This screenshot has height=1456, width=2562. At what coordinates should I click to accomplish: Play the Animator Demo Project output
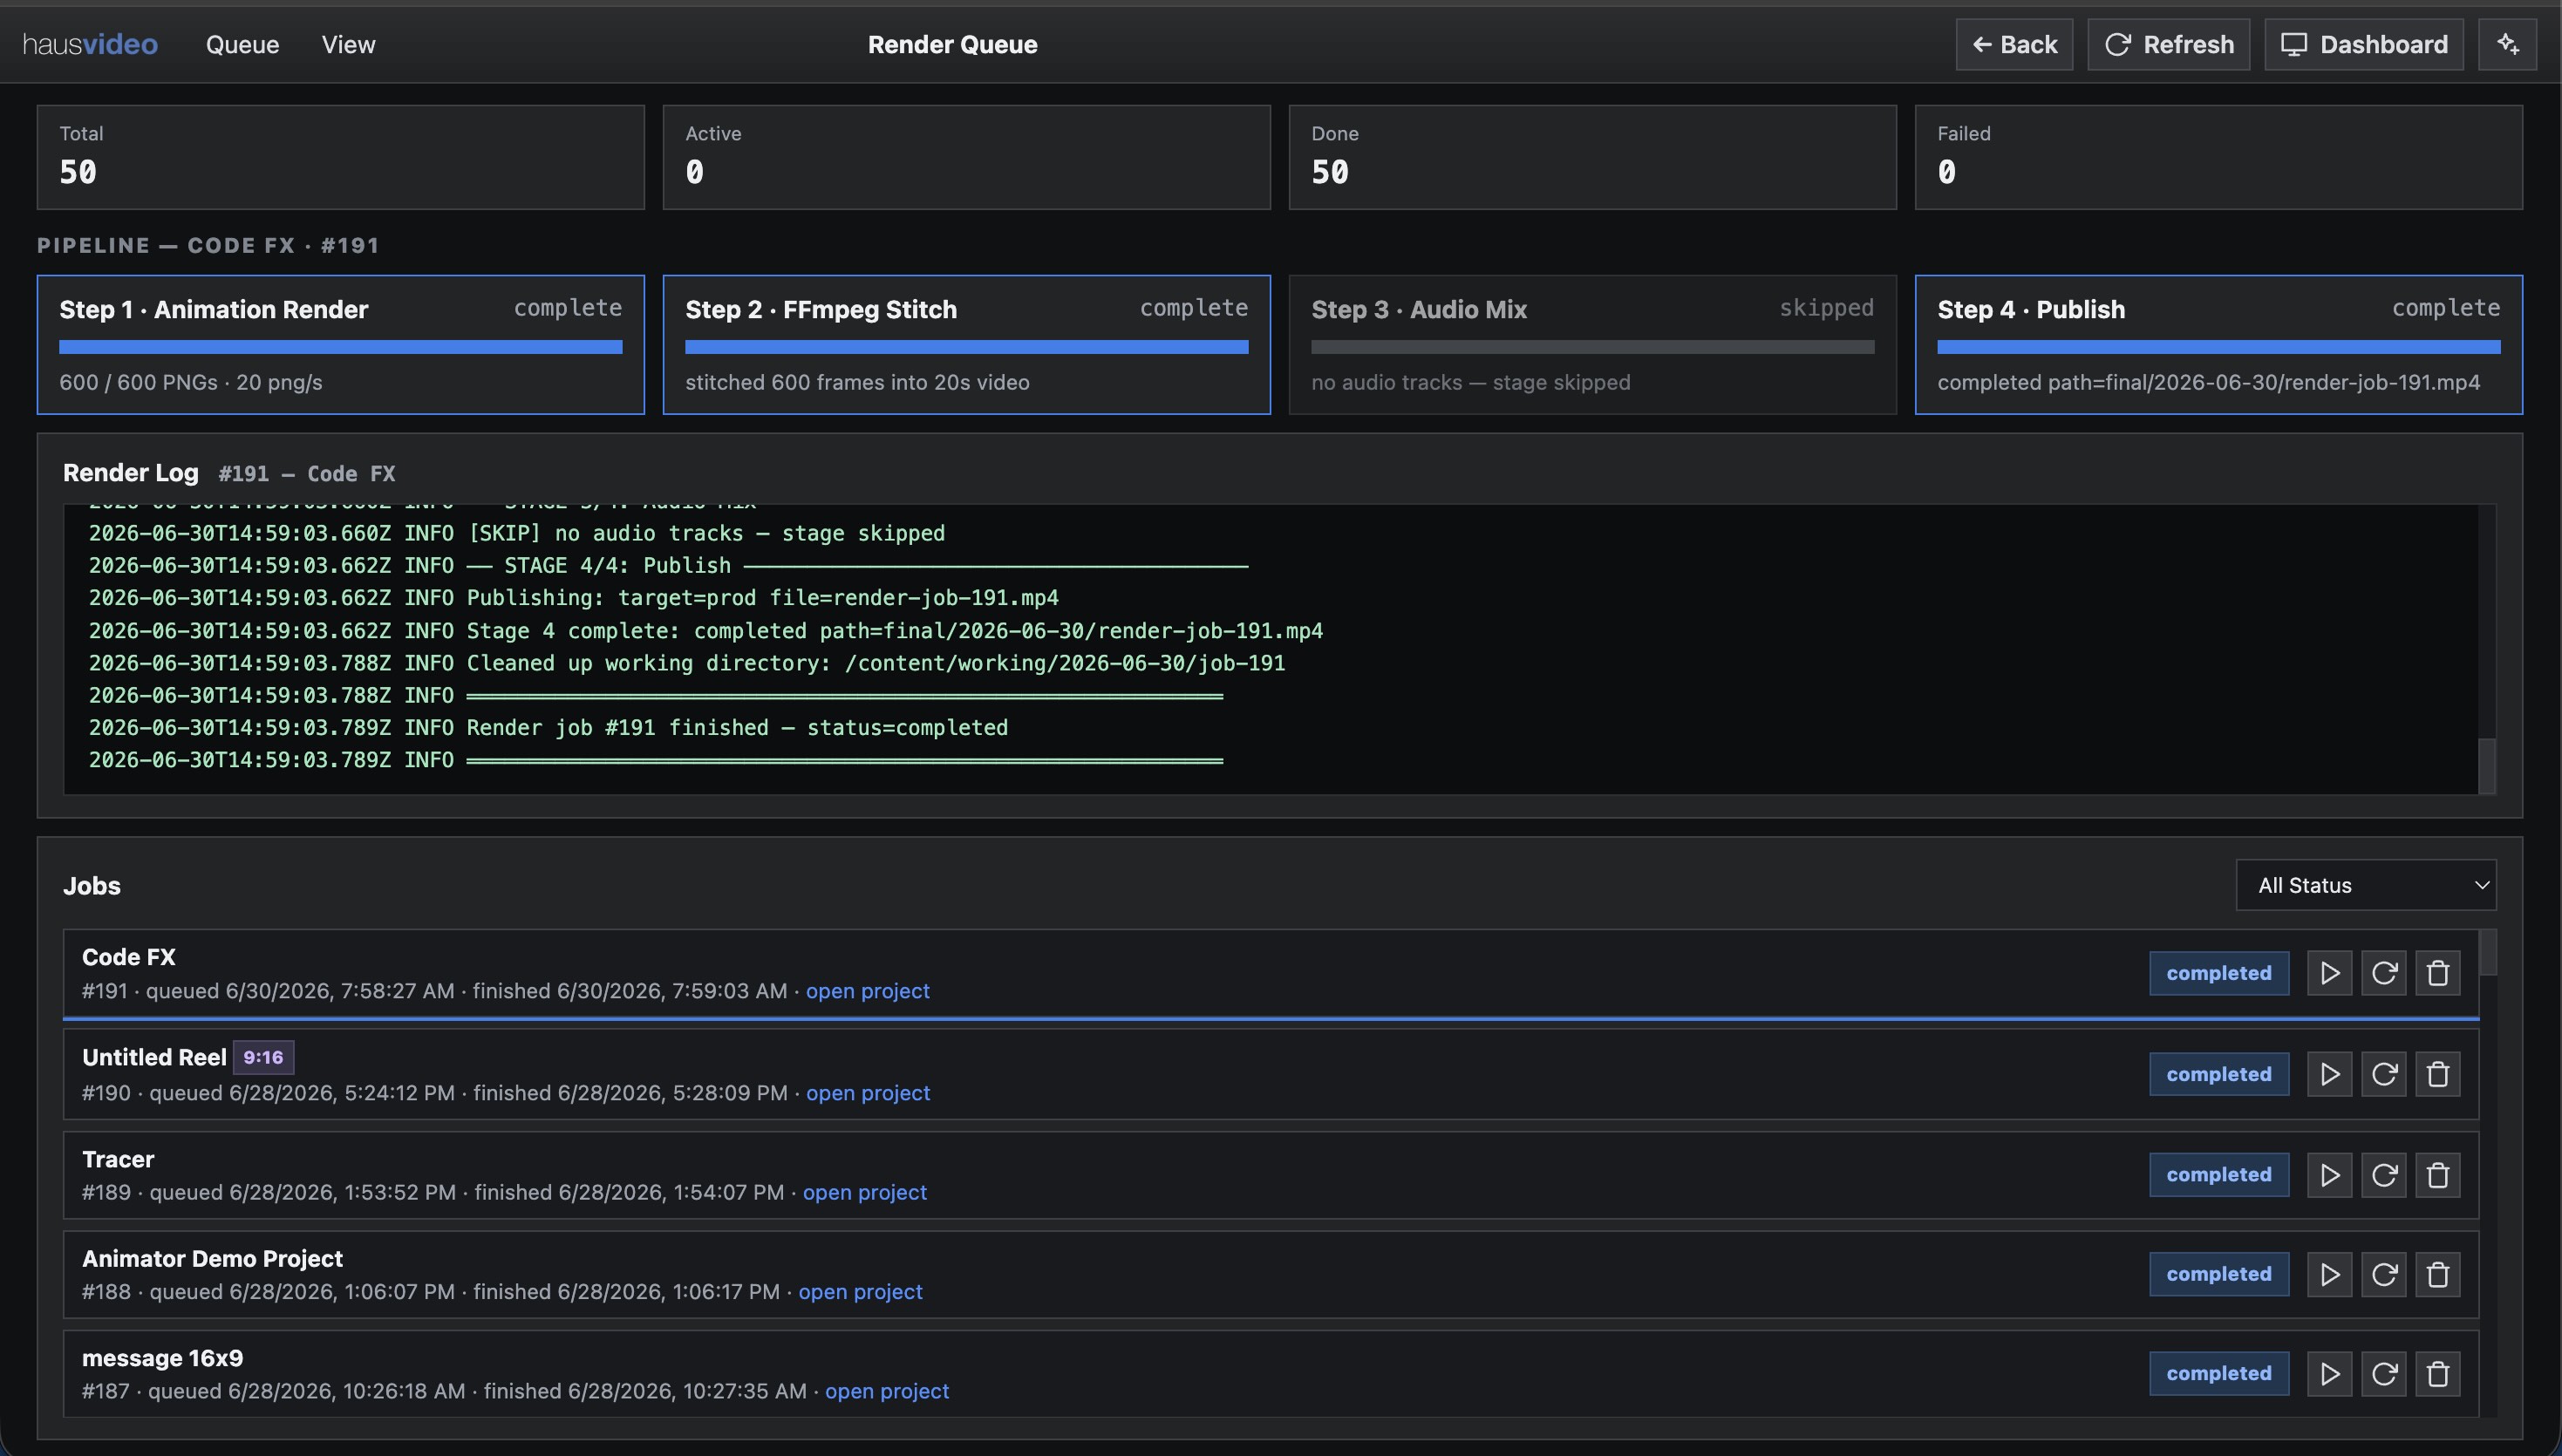click(2329, 1274)
